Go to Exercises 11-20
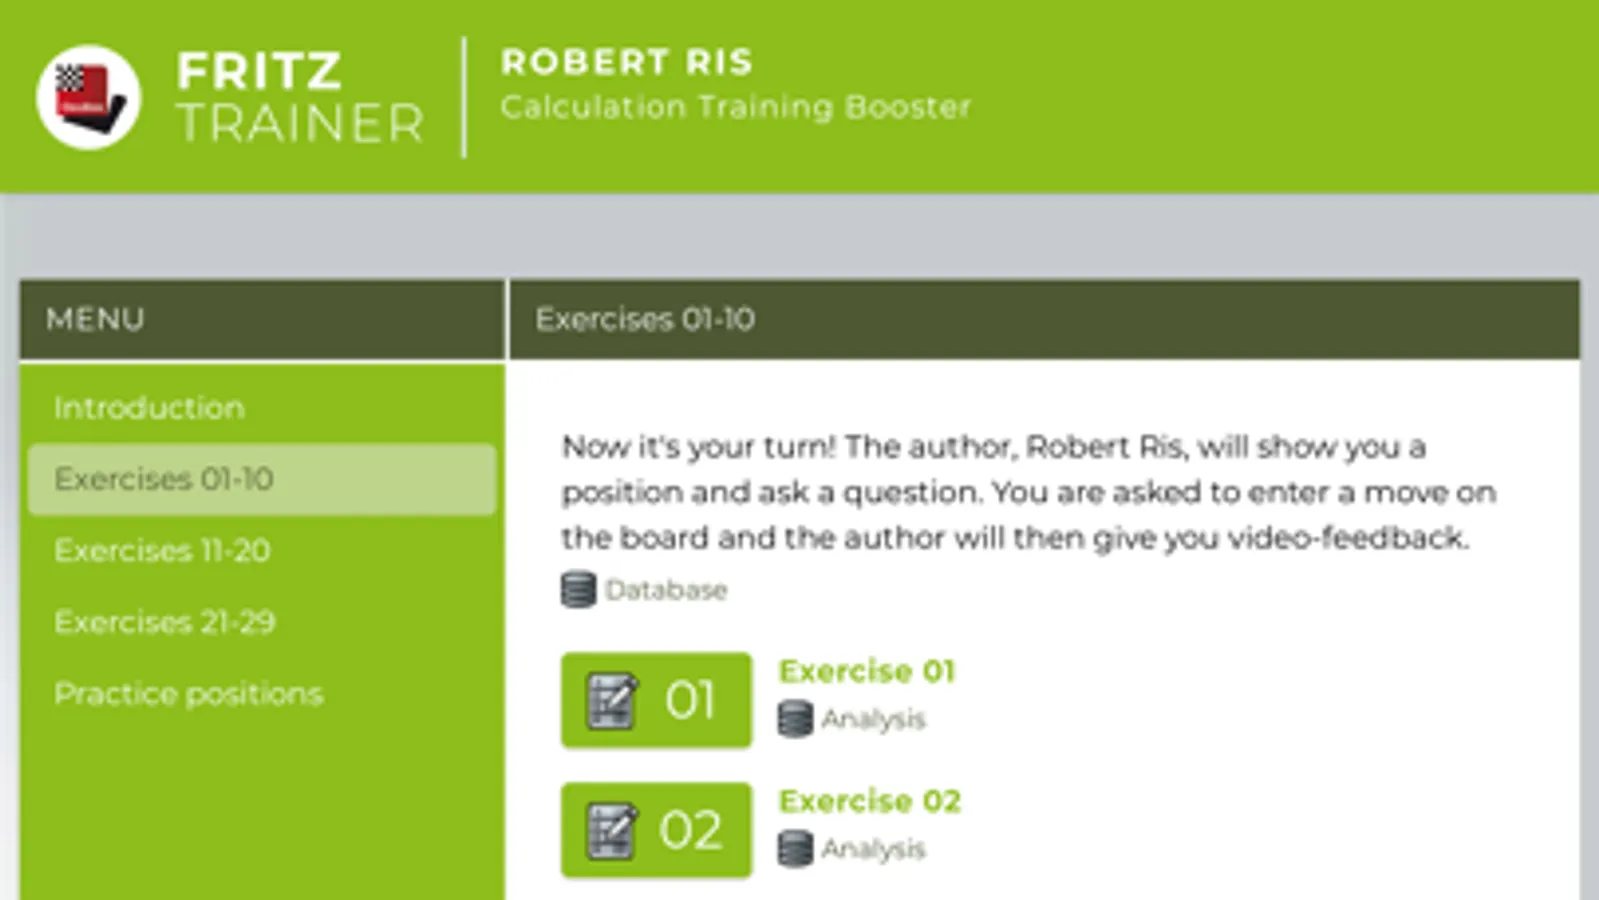This screenshot has width=1599, height=900. (162, 550)
